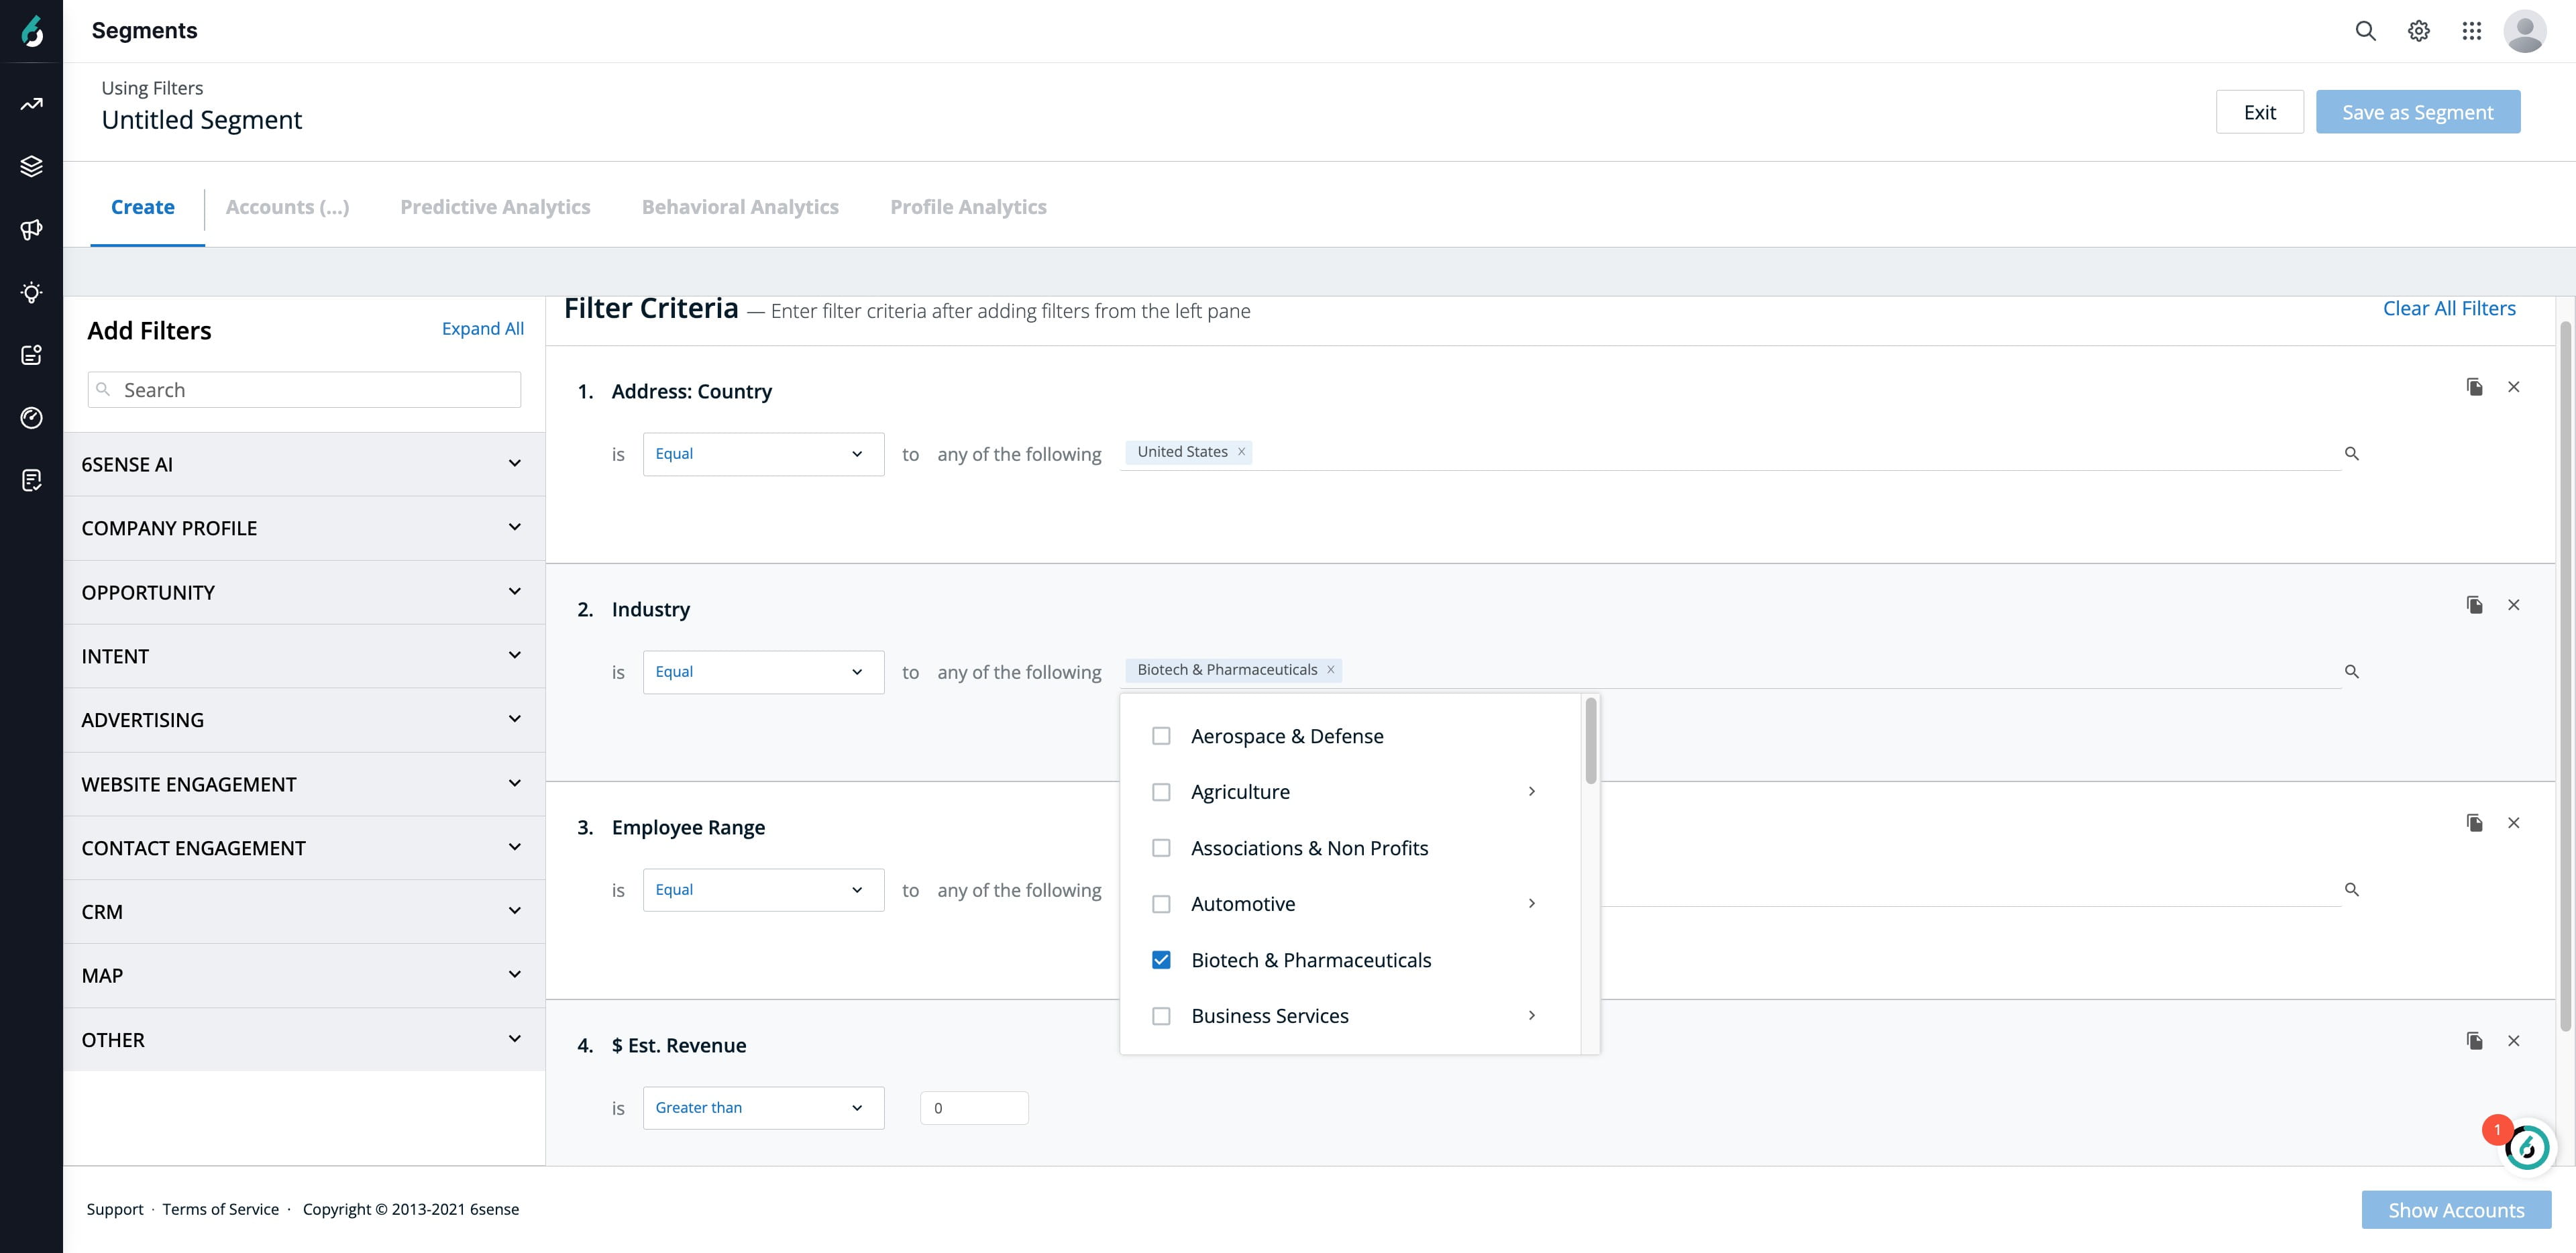2576x1253 pixels.
Task: Open the user profile avatar
Action: pyautogui.click(x=2524, y=31)
